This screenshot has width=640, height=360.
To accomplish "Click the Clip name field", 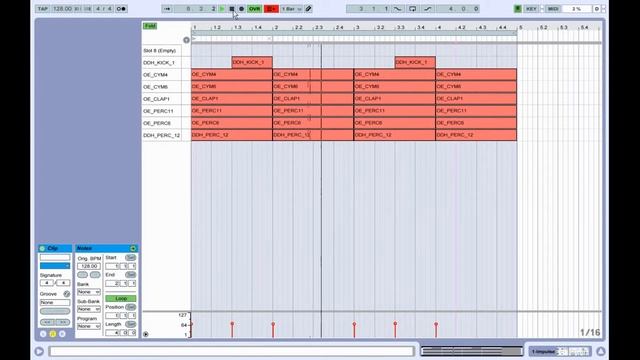I will coord(55,258).
